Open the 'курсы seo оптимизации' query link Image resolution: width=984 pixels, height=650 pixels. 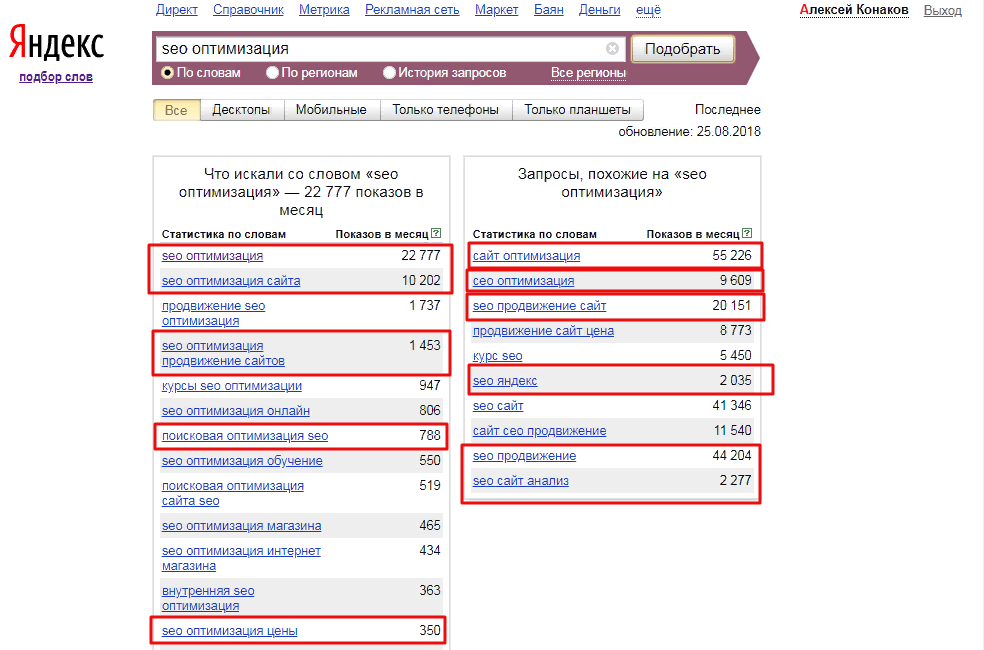pos(232,386)
